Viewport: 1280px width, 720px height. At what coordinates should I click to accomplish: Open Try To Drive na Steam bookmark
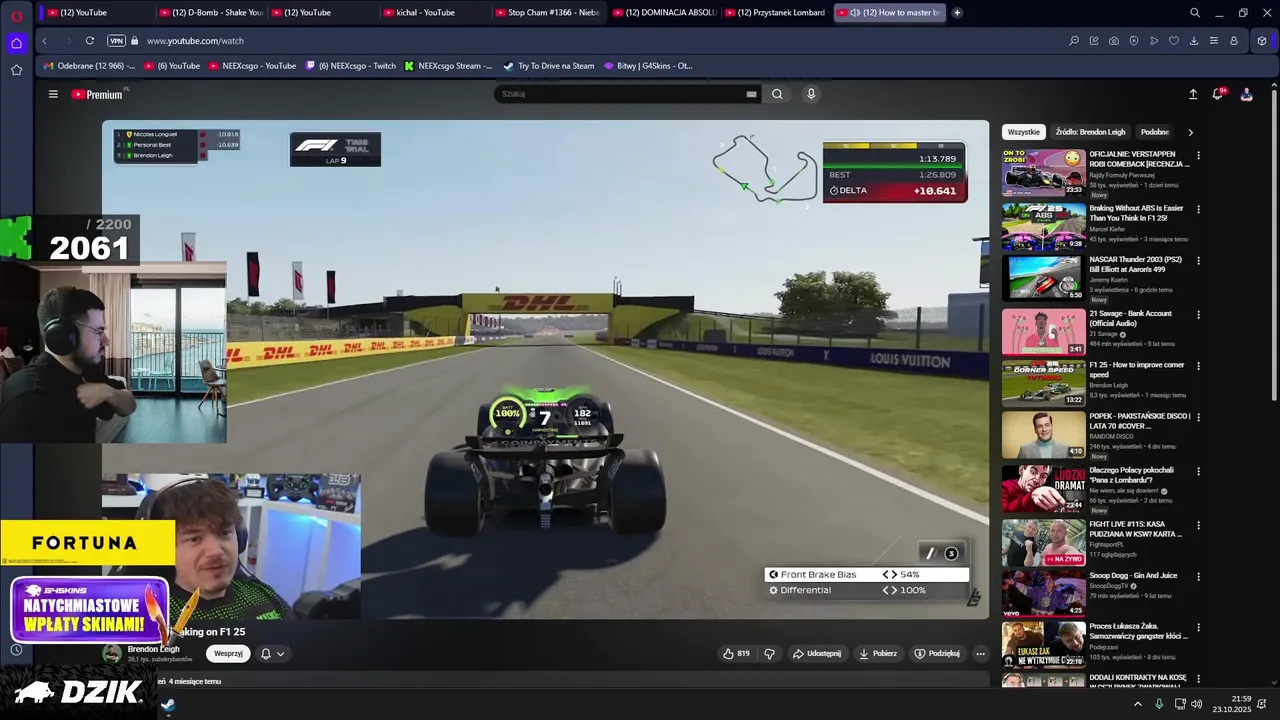[549, 66]
